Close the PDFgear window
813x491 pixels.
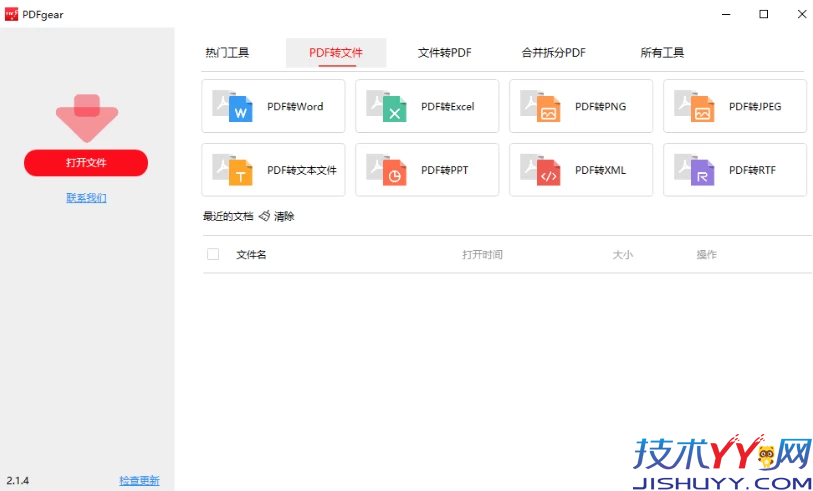(x=802, y=14)
